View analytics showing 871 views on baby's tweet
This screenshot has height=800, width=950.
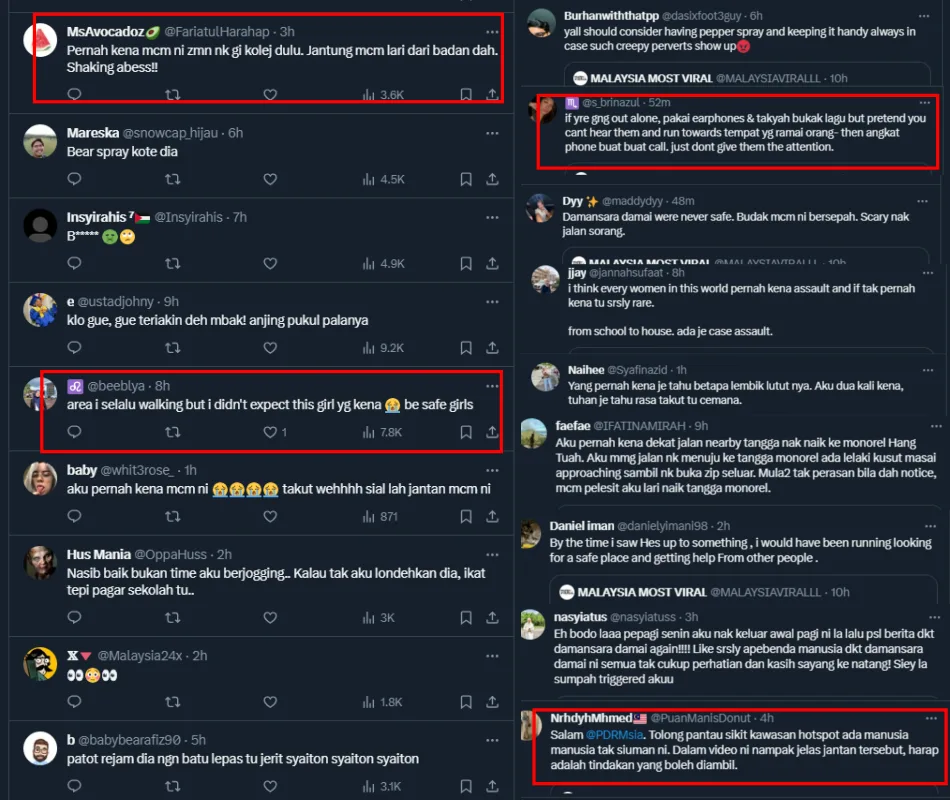(x=380, y=516)
